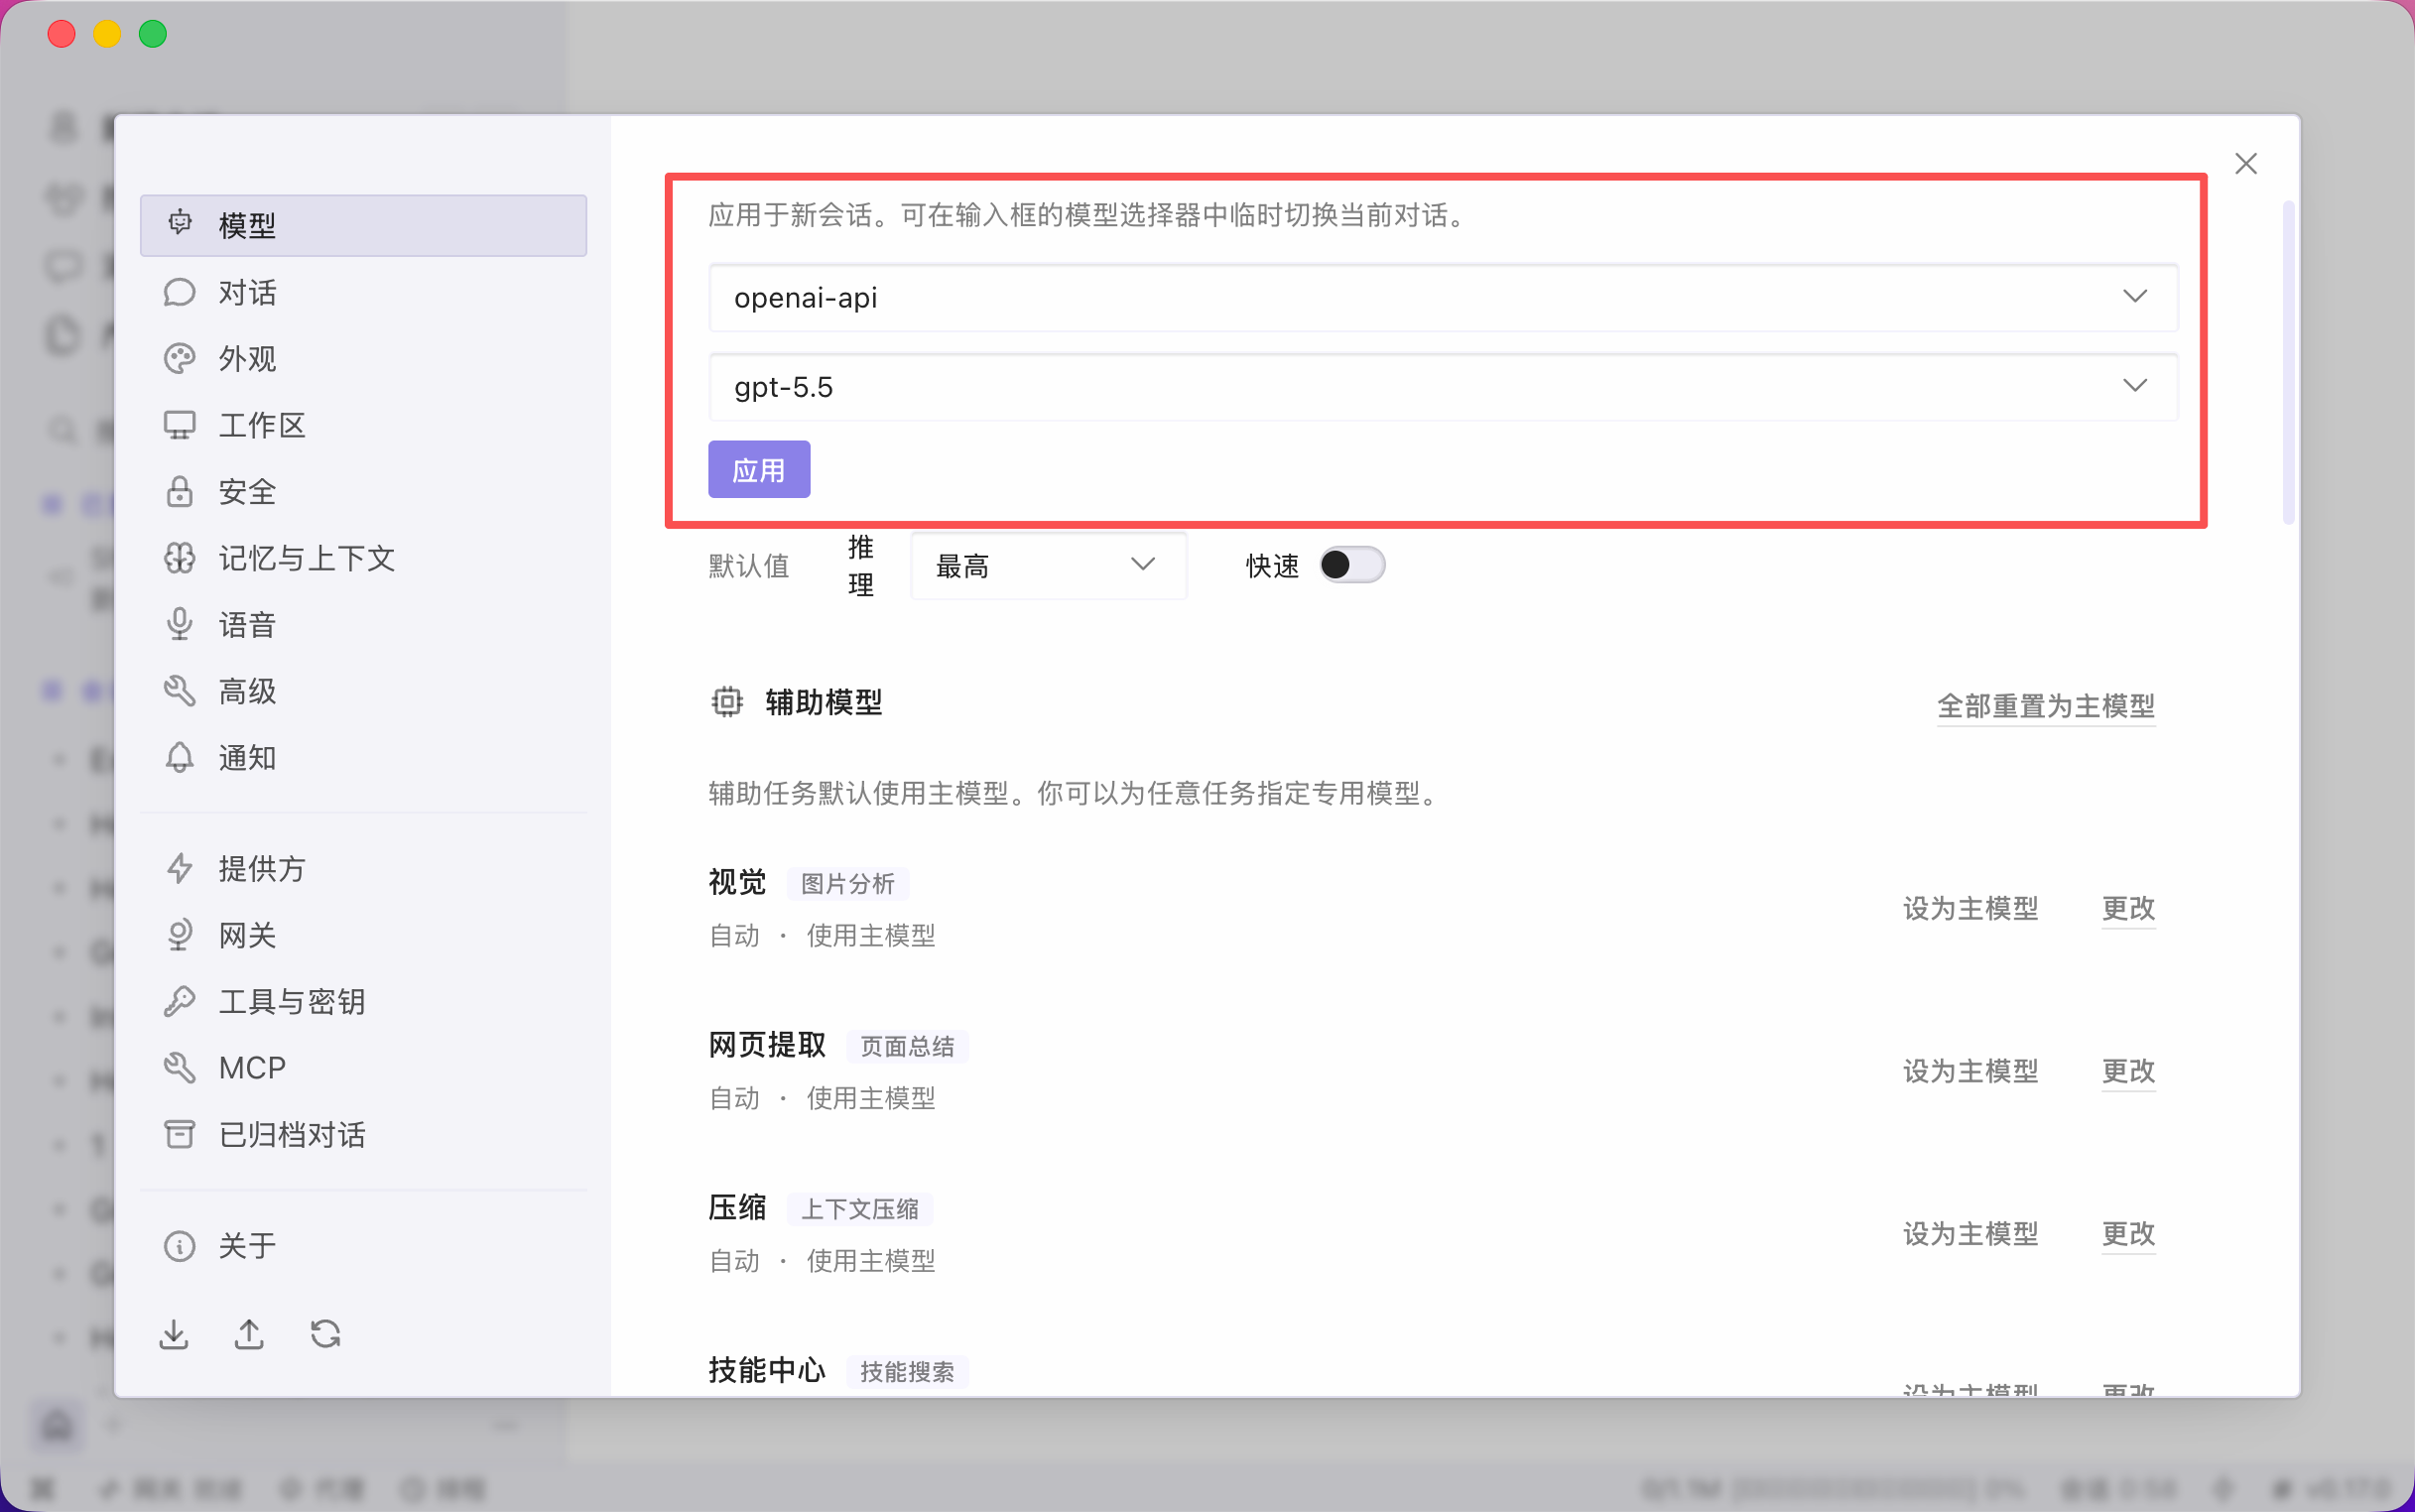Screen dimensions: 2415x1512
Task: Click the info icon next to 关于
Action: pyautogui.click(x=180, y=1245)
